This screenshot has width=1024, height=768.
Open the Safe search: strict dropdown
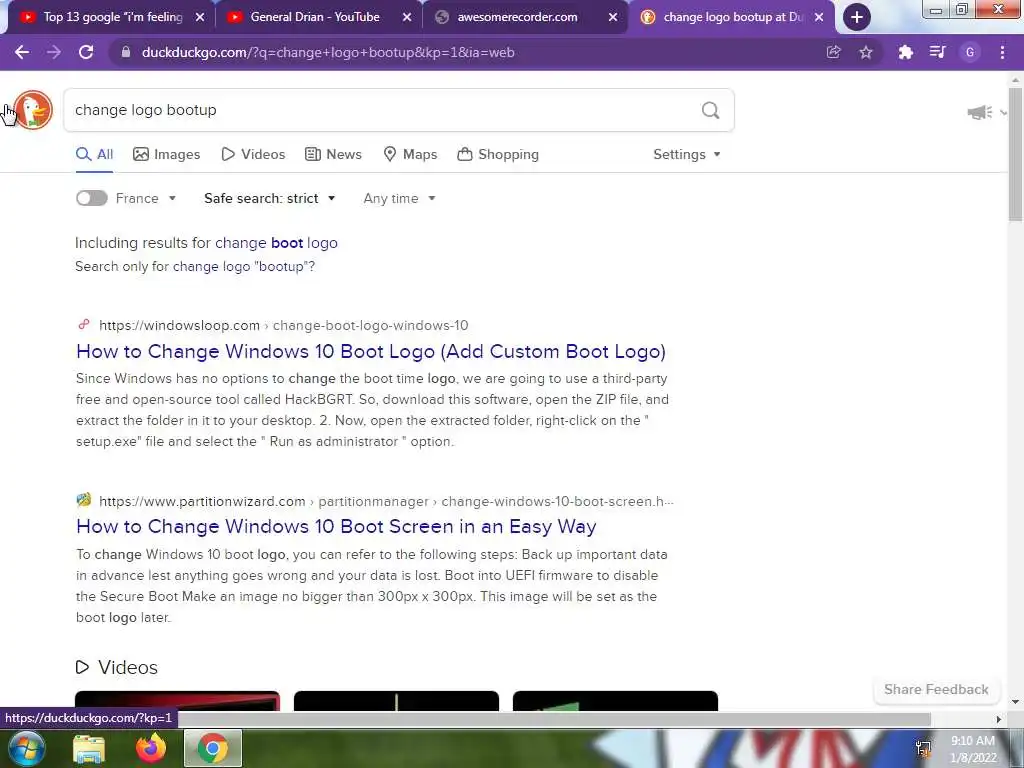pos(270,198)
